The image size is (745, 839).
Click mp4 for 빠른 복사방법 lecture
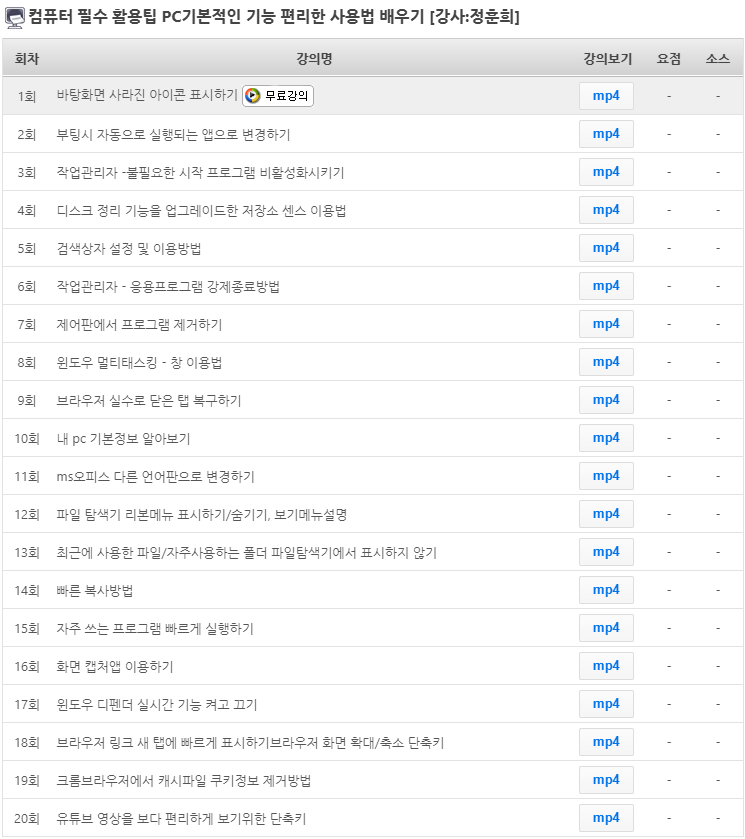click(606, 590)
